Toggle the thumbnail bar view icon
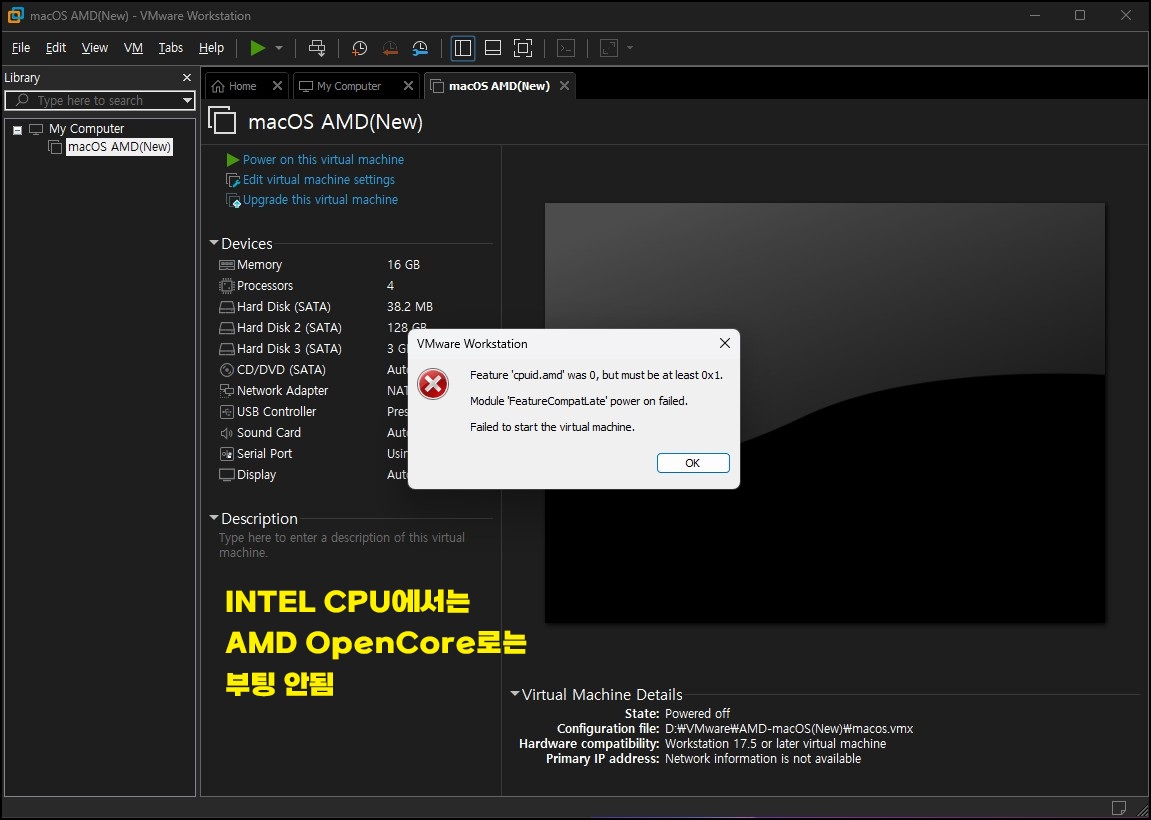 click(x=493, y=48)
